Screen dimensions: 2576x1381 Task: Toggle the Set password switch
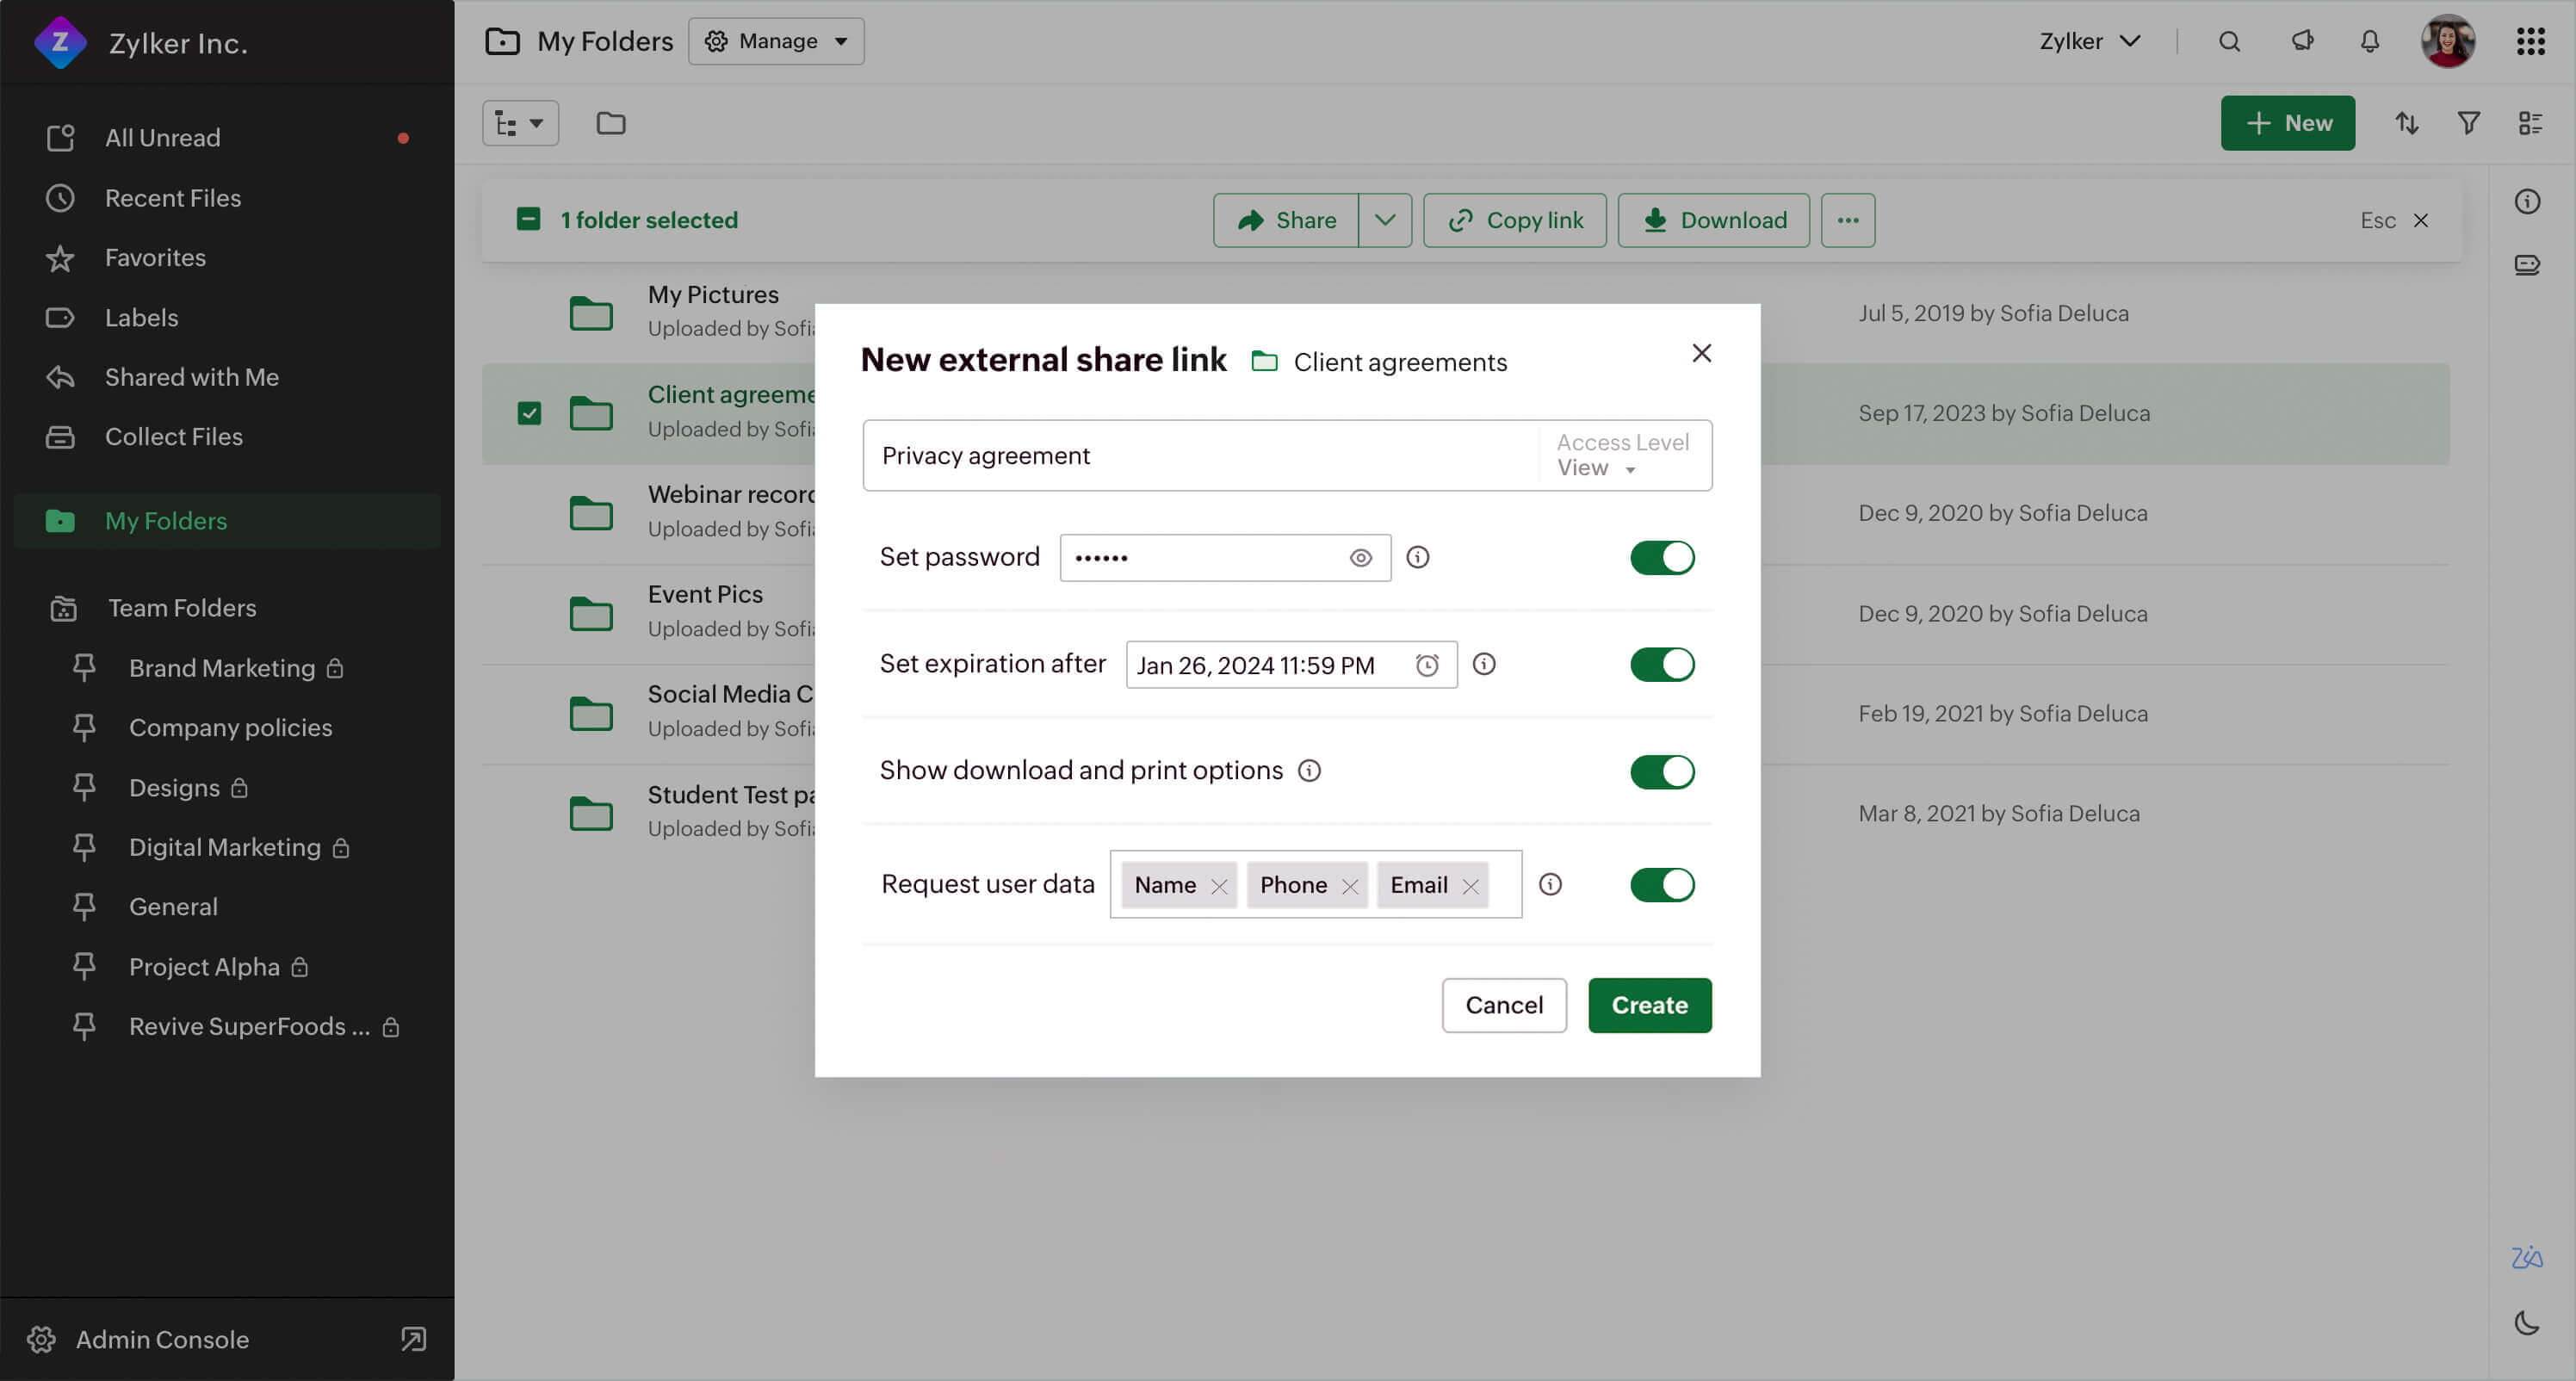(1661, 557)
